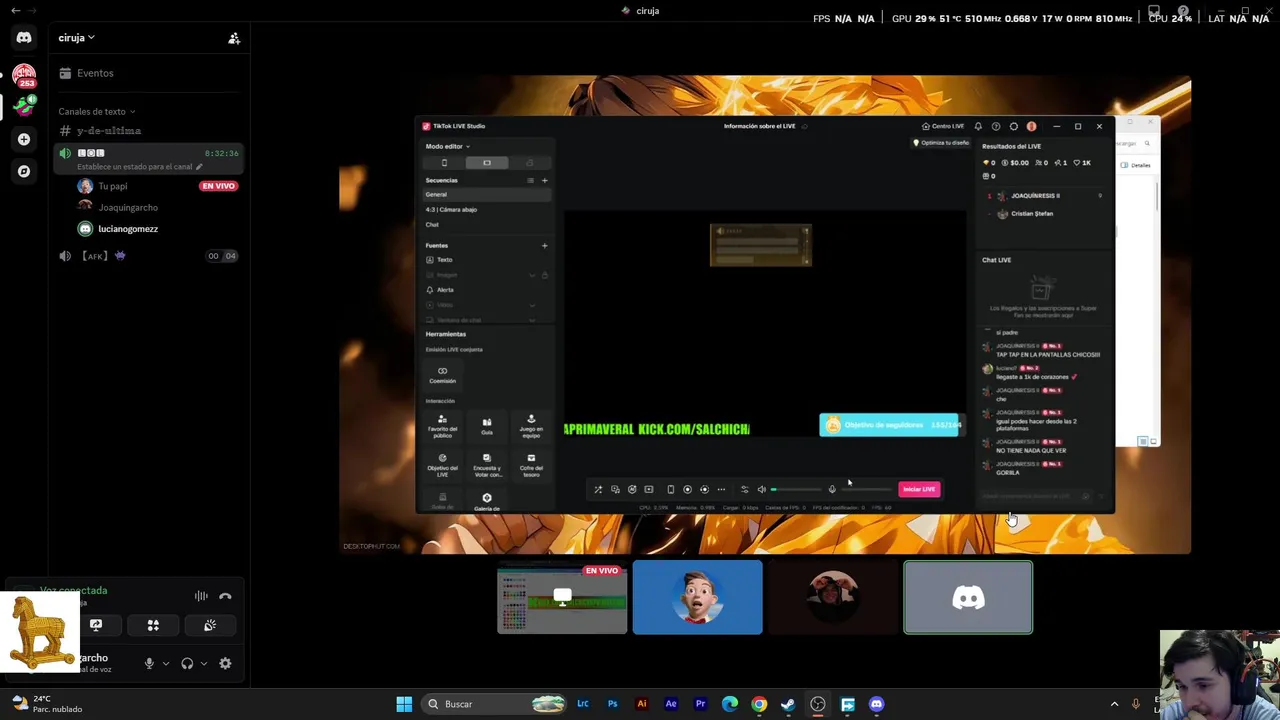The width and height of the screenshot is (1280, 720).
Task: Open Juego en equipo interaction tool
Action: [531, 426]
